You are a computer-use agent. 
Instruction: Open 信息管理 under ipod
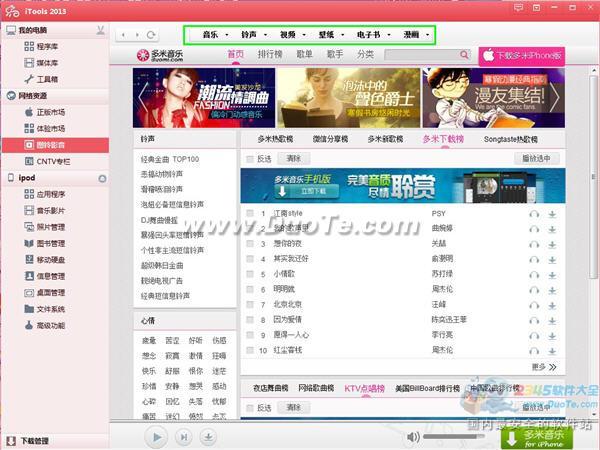tap(45, 276)
